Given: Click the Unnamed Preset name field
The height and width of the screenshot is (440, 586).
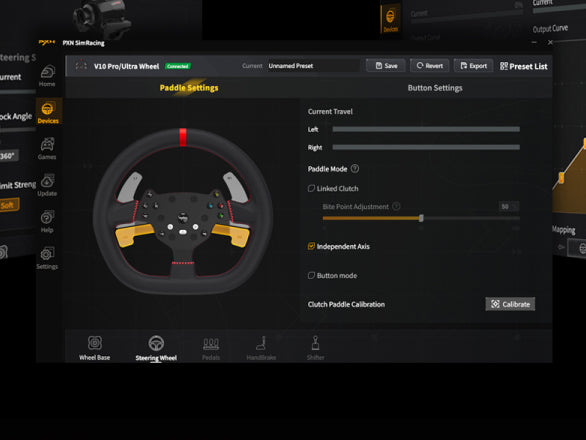Looking at the screenshot, I should point(313,66).
